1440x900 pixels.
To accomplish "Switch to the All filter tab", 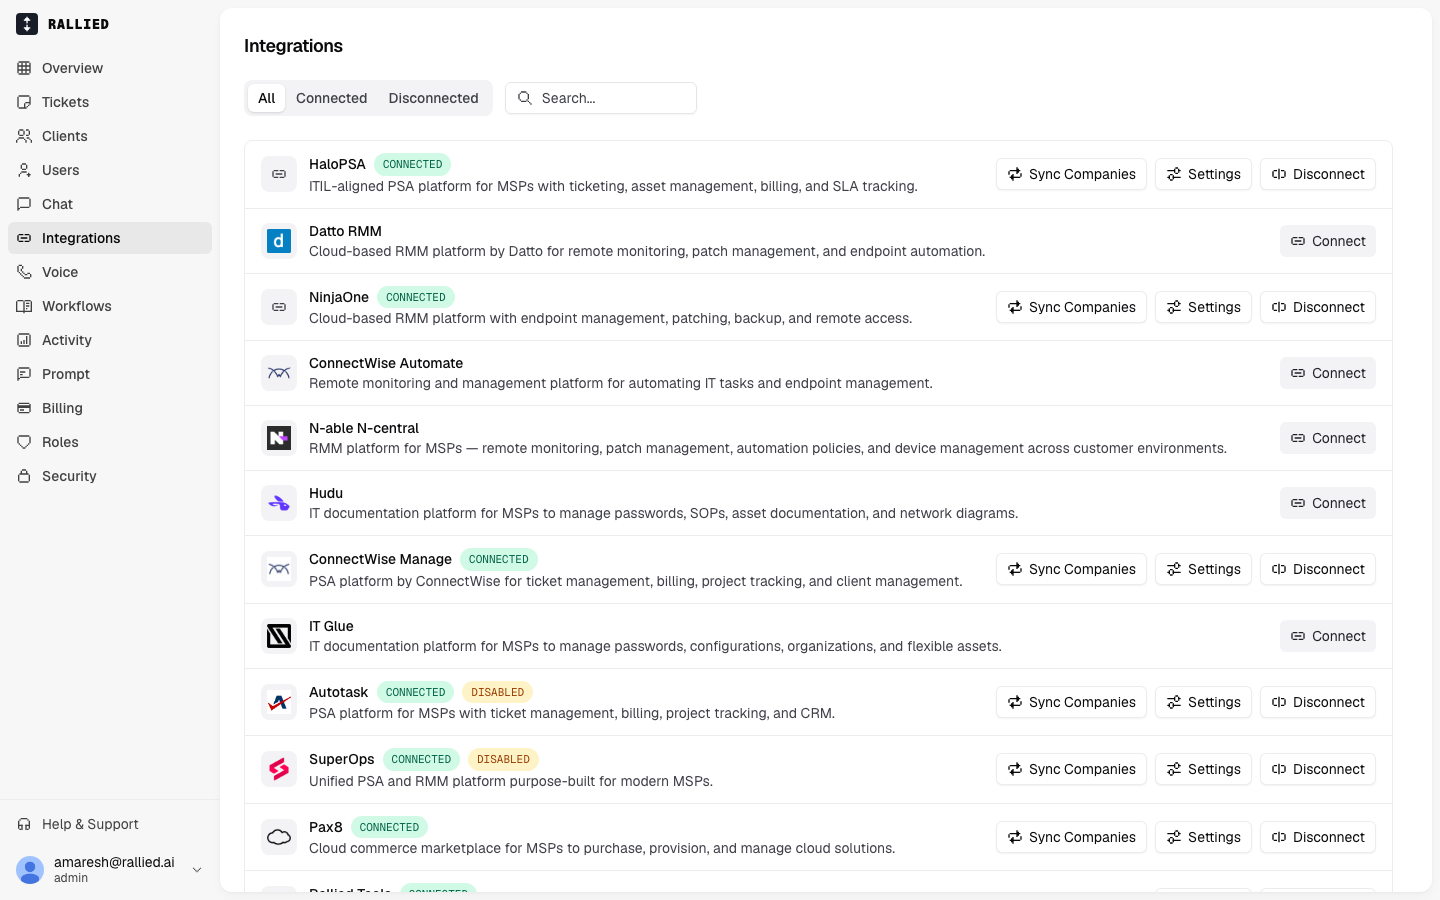I will point(267,98).
